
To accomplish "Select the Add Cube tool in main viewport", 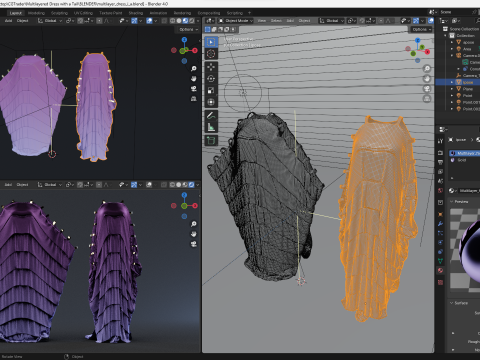I will 211,140.
